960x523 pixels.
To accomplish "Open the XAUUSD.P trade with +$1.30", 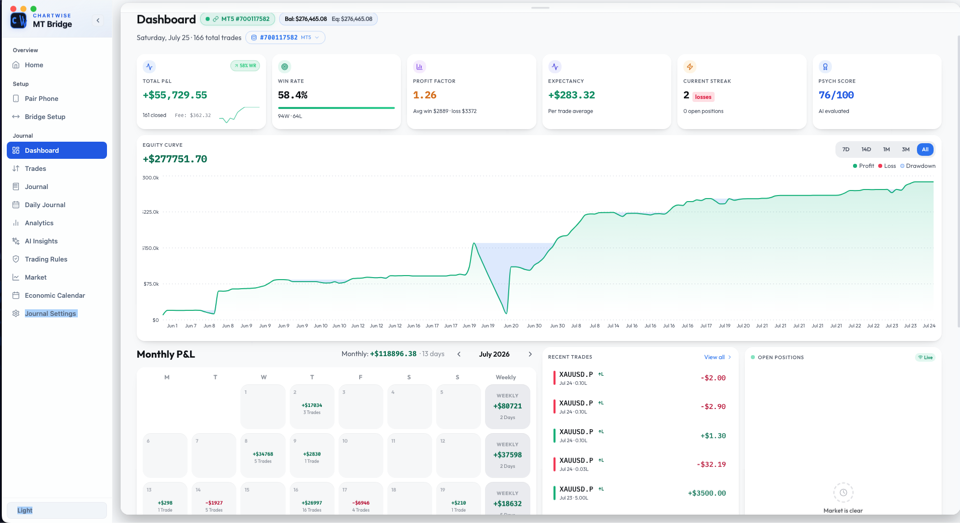I will pyautogui.click(x=640, y=435).
